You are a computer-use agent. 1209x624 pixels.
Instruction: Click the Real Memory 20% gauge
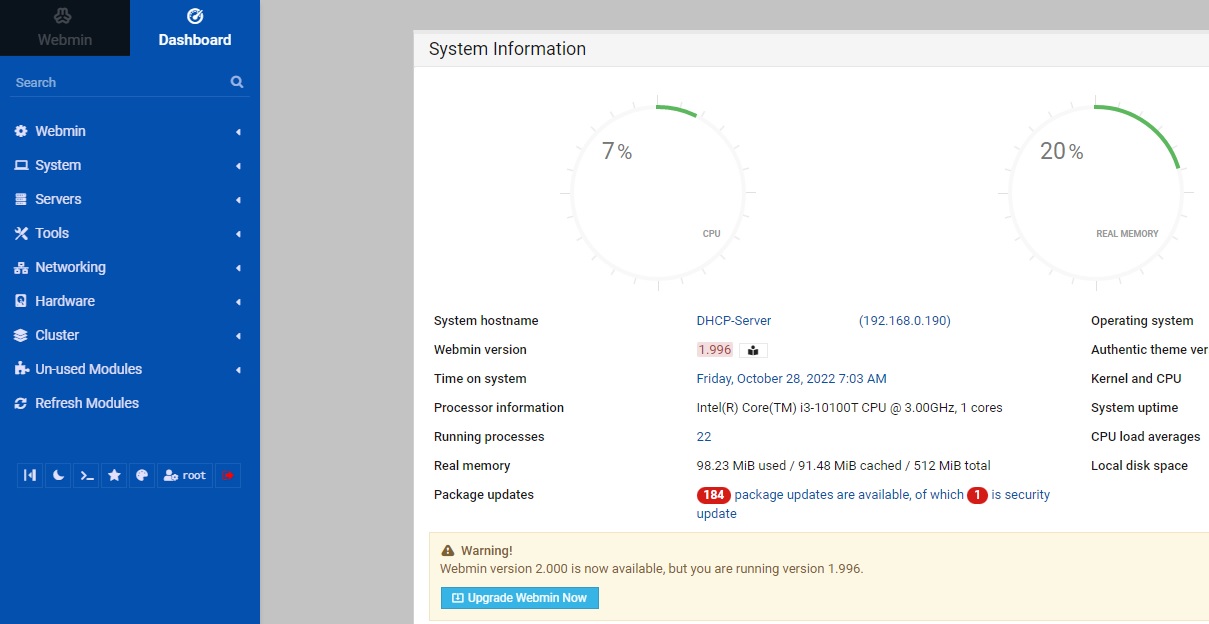1096,194
